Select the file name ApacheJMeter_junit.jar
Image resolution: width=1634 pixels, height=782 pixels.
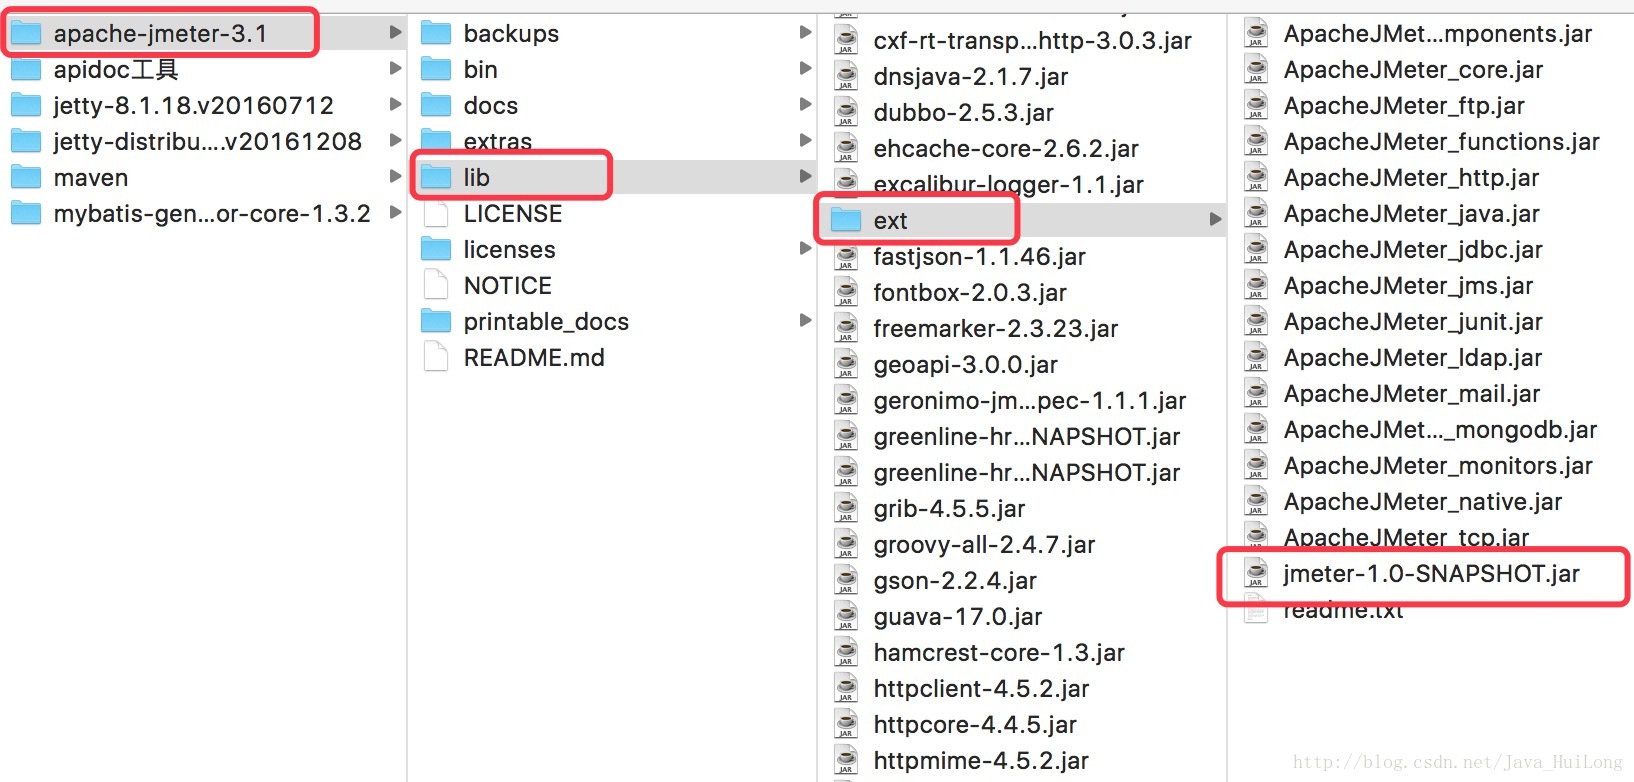click(x=1413, y=322)
